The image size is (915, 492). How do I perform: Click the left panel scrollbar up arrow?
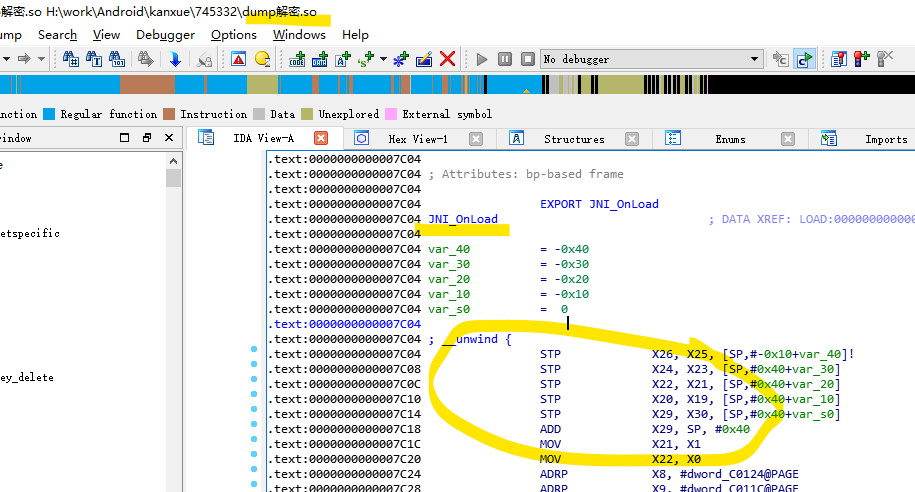coord(173,160)
